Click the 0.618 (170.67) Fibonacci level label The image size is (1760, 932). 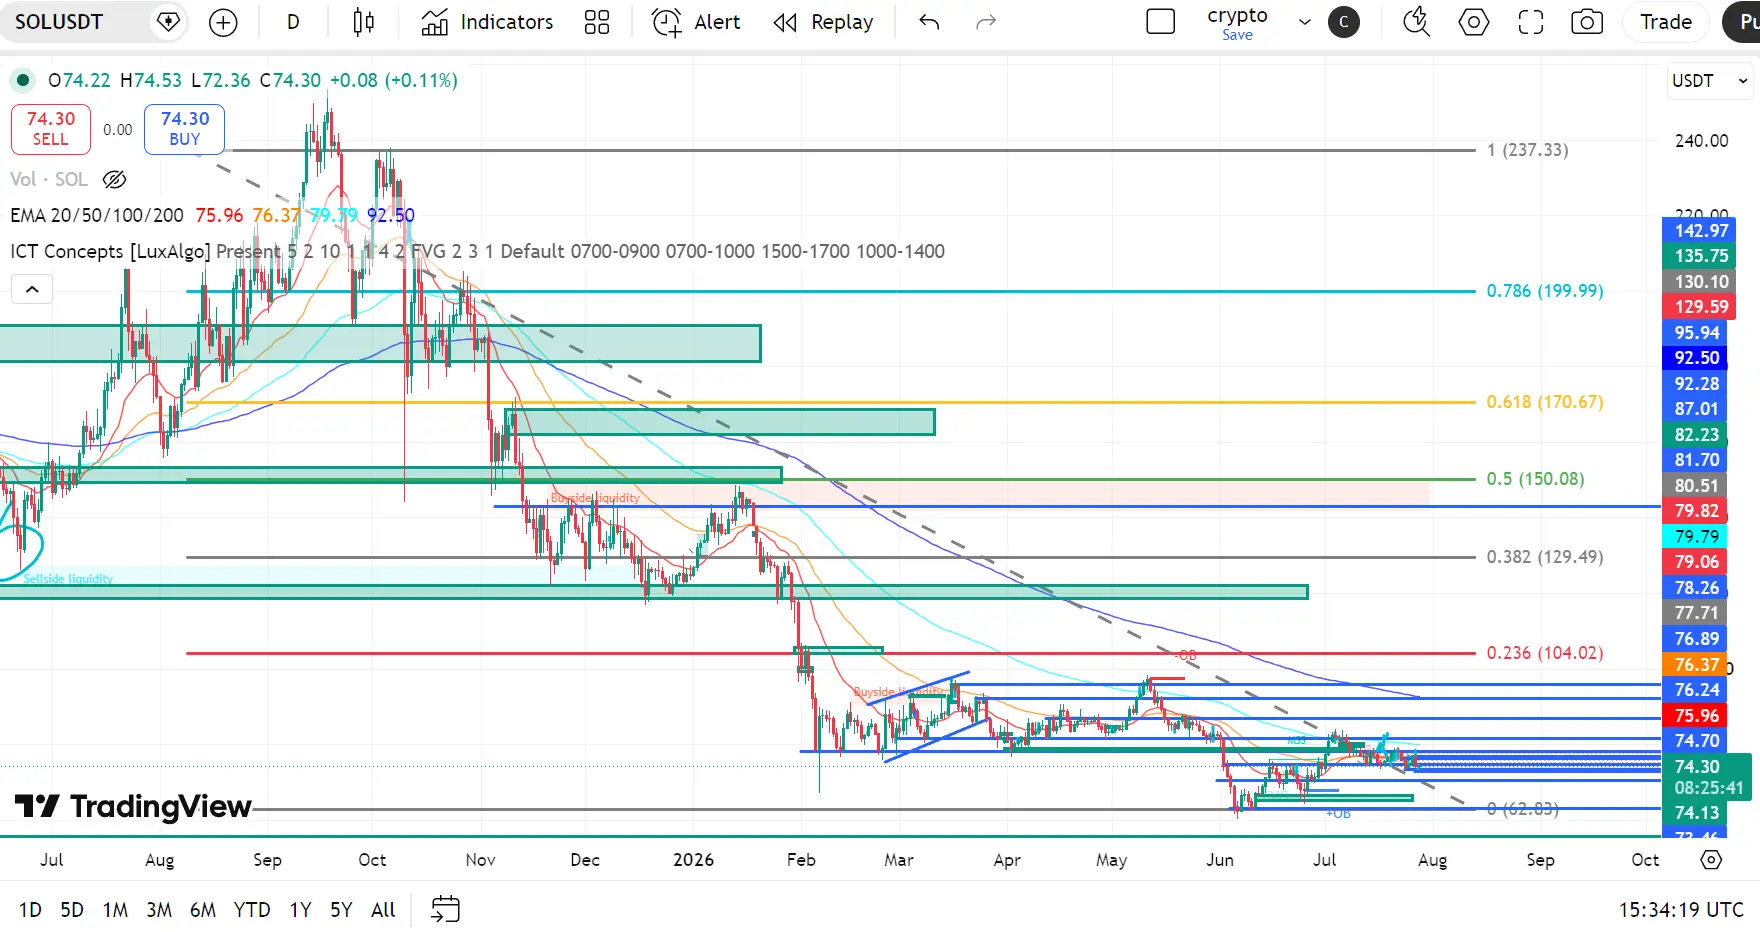(1545, 402)
